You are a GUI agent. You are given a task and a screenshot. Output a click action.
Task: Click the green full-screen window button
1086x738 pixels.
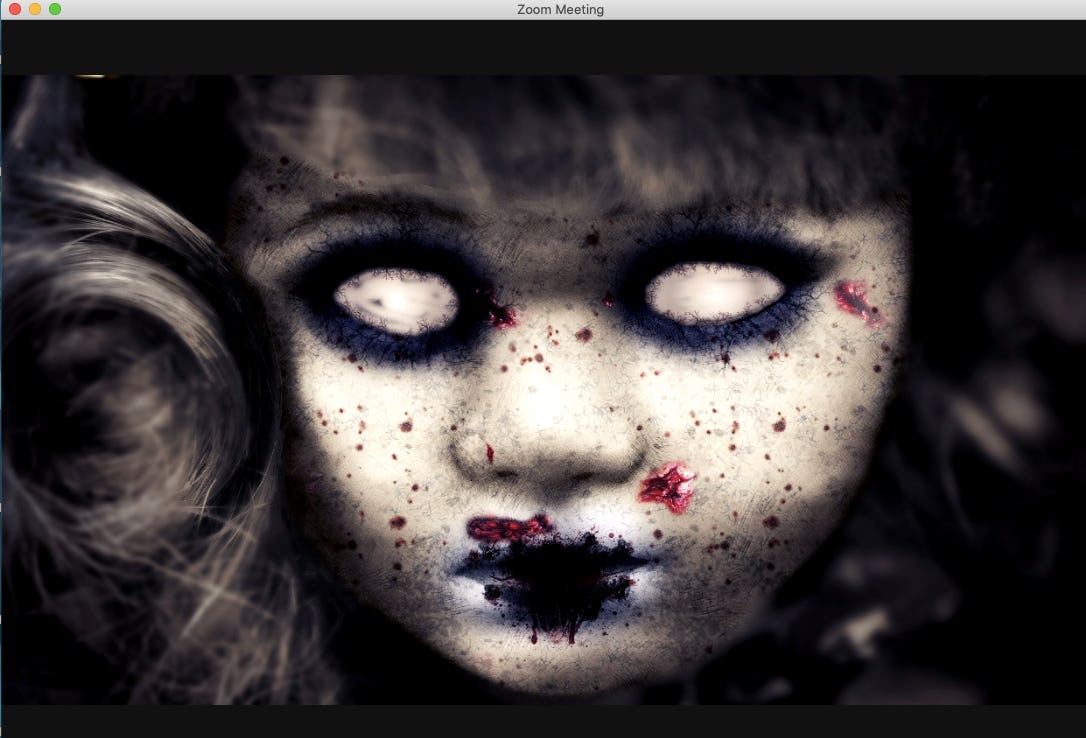click(x=55, y=9)
